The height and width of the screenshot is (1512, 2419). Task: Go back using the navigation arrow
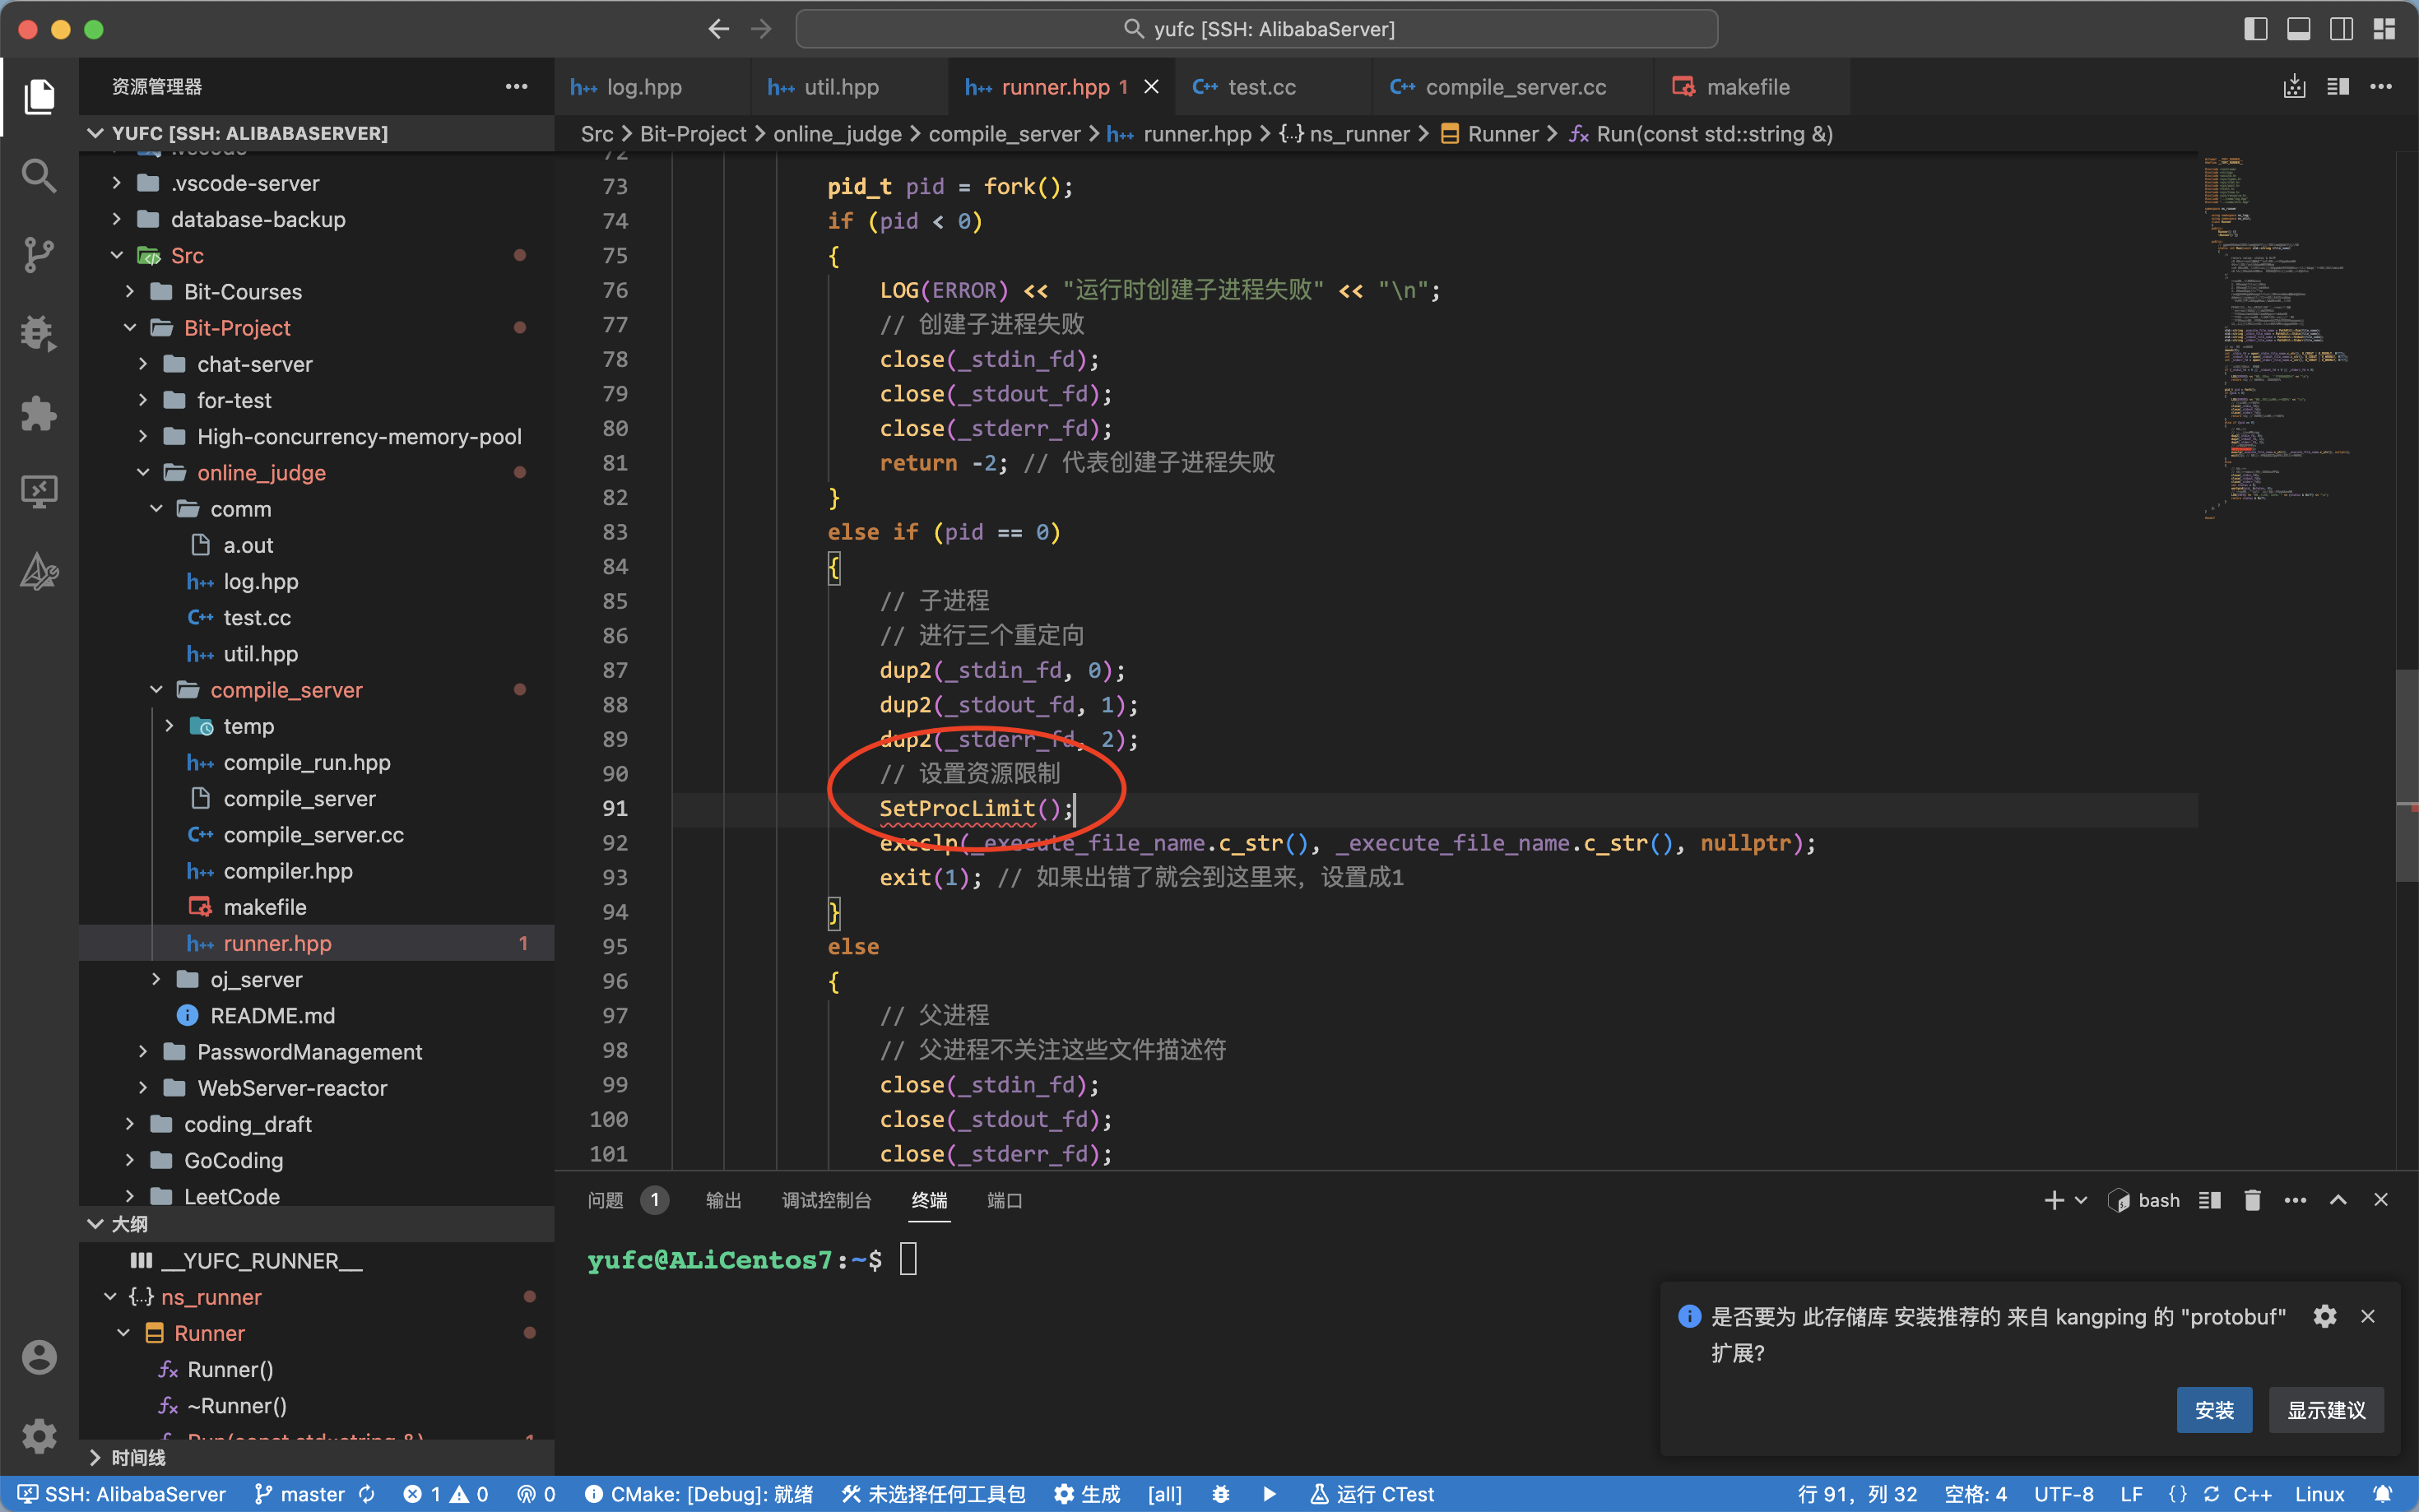coord(718,29)
